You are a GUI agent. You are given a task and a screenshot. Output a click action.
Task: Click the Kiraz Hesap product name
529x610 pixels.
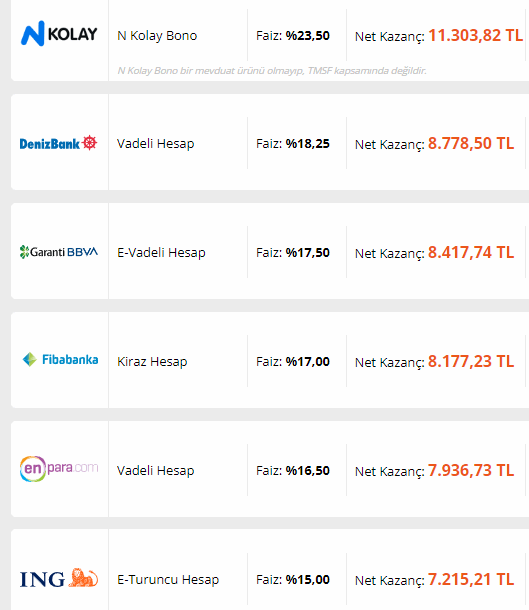pyautogui.click(x=152, y=362)
